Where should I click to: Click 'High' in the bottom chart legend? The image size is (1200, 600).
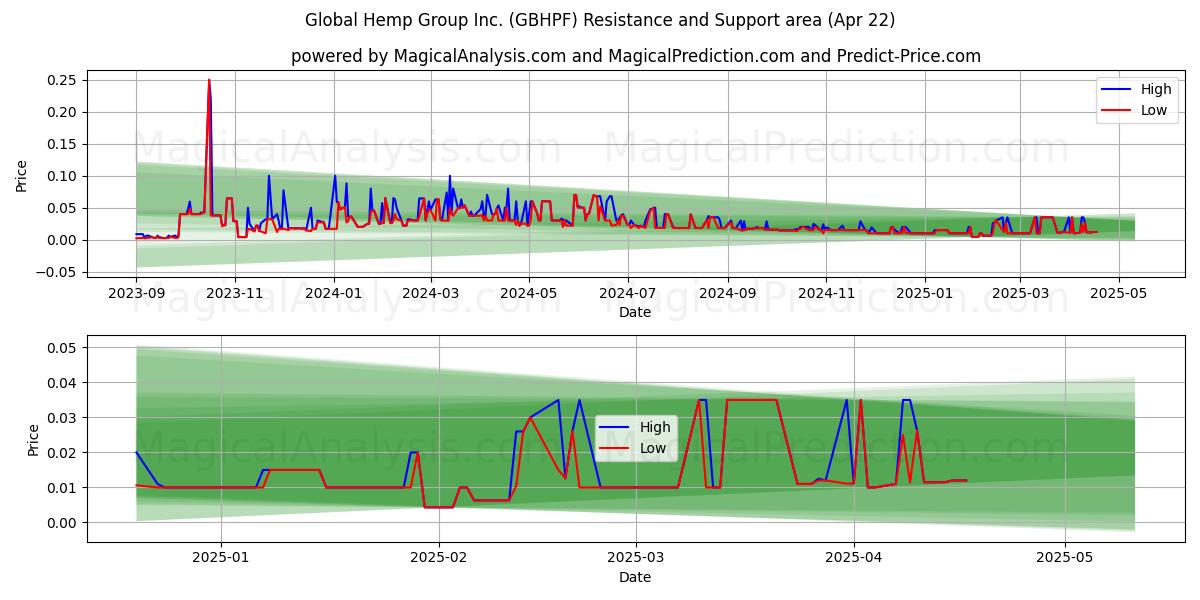(655, 427)
